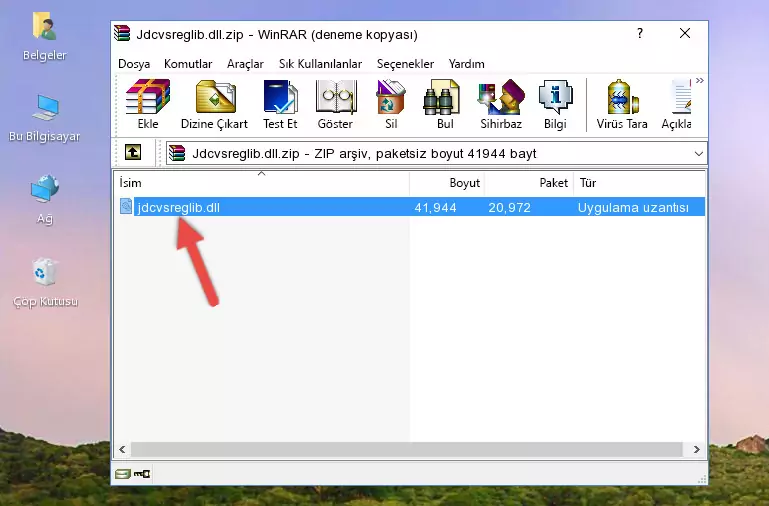Click the jdcvsreglib.dll file icon
The image size is (769, 506).
click(126, 206)
